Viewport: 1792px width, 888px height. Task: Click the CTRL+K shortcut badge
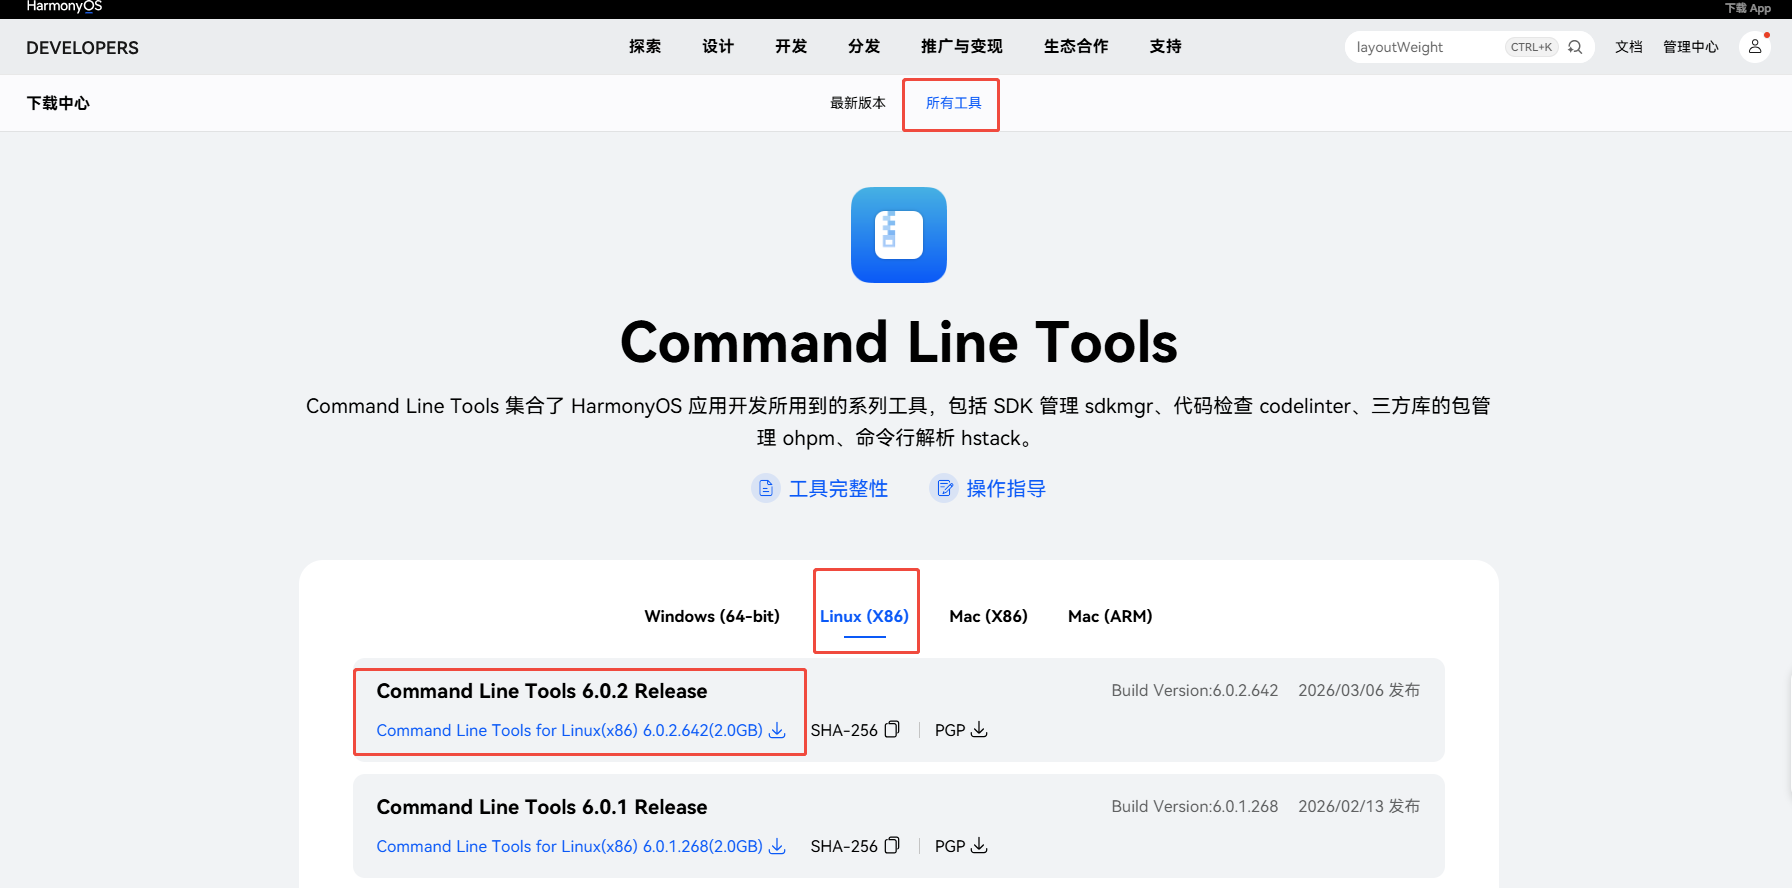[1531, 47]
